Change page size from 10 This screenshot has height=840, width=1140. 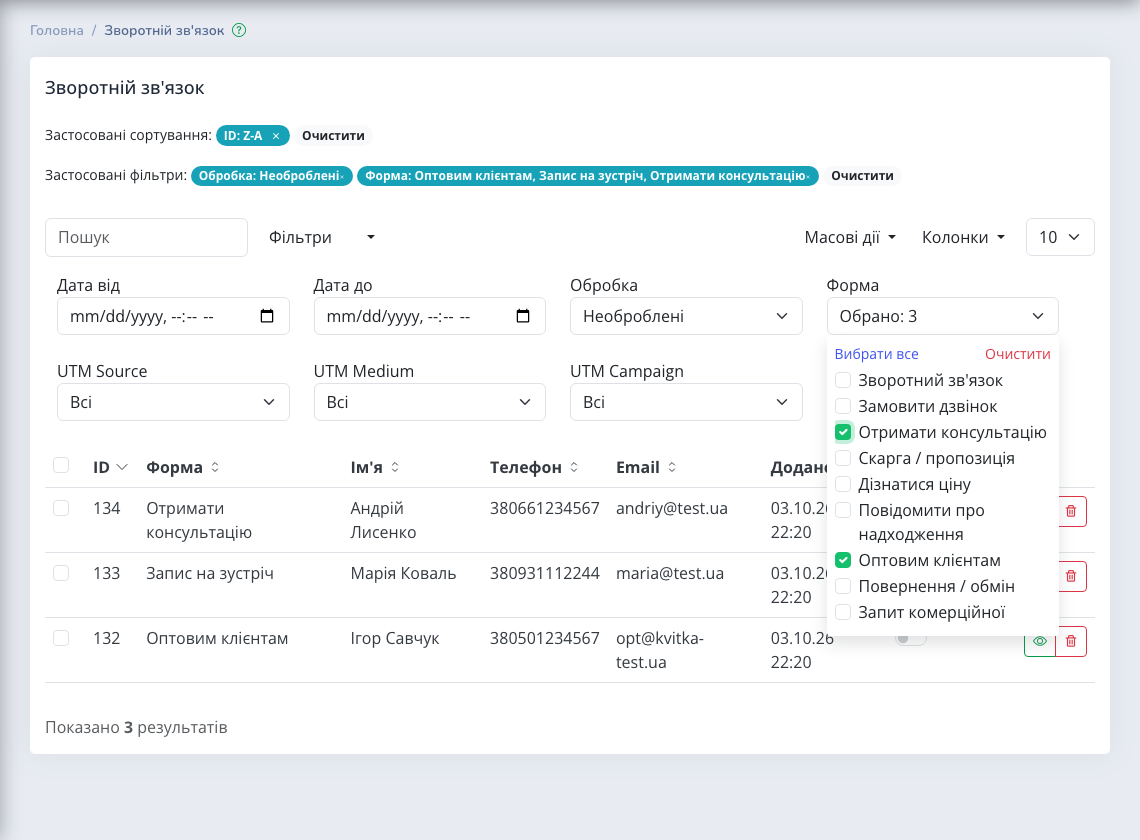coord(1060,237)
